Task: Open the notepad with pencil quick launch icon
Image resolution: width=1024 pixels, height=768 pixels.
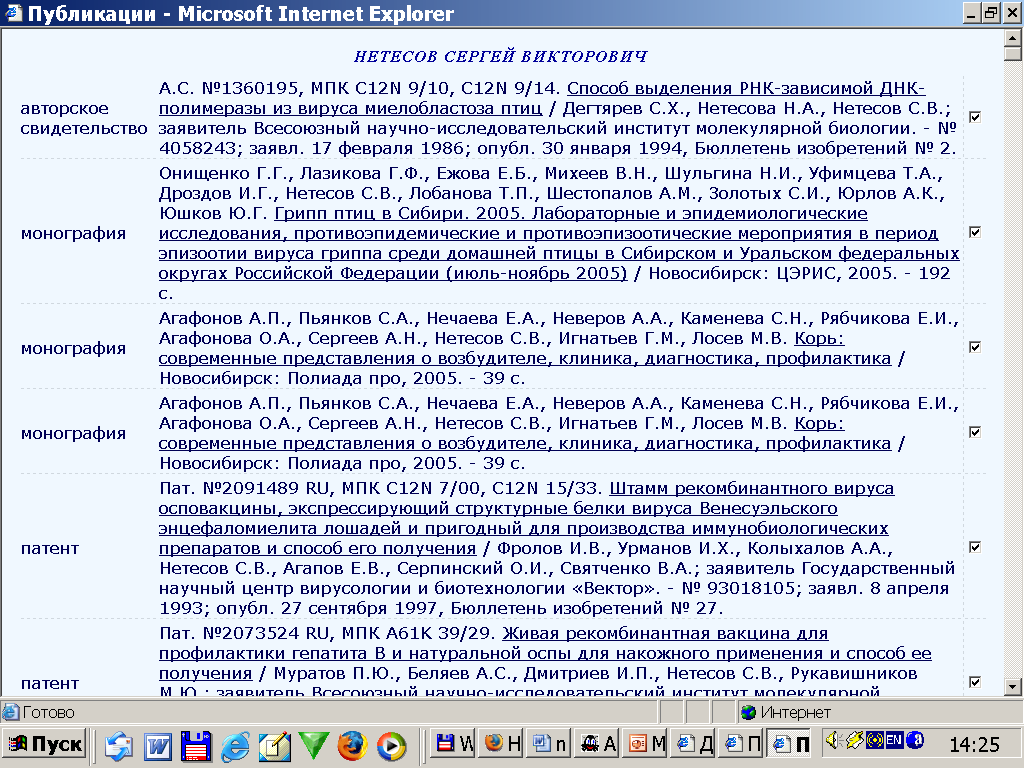Action: pos(274,745)
